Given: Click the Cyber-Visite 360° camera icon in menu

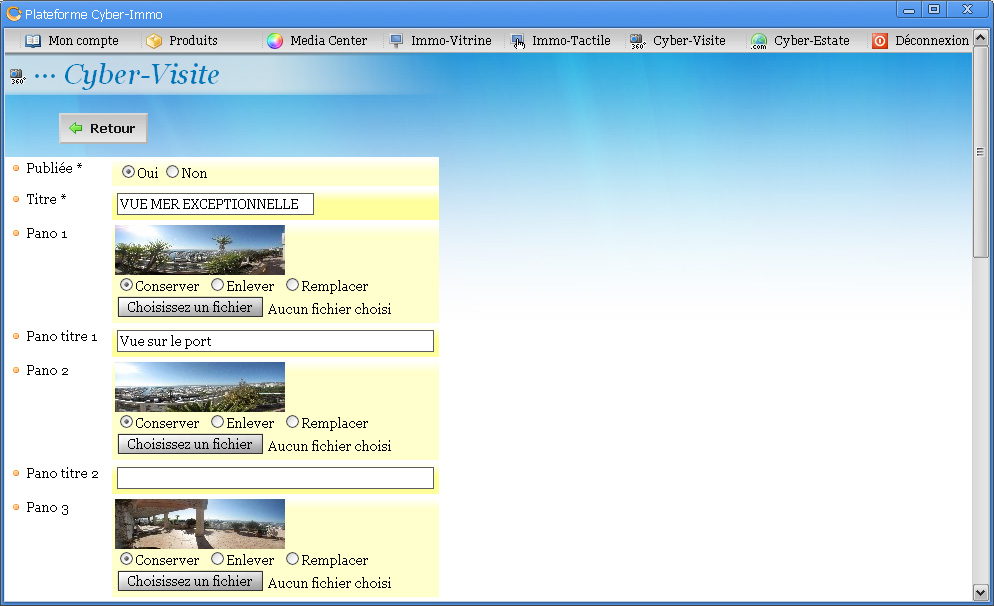Looking at the screenshot, I should (x=638, y=41).
